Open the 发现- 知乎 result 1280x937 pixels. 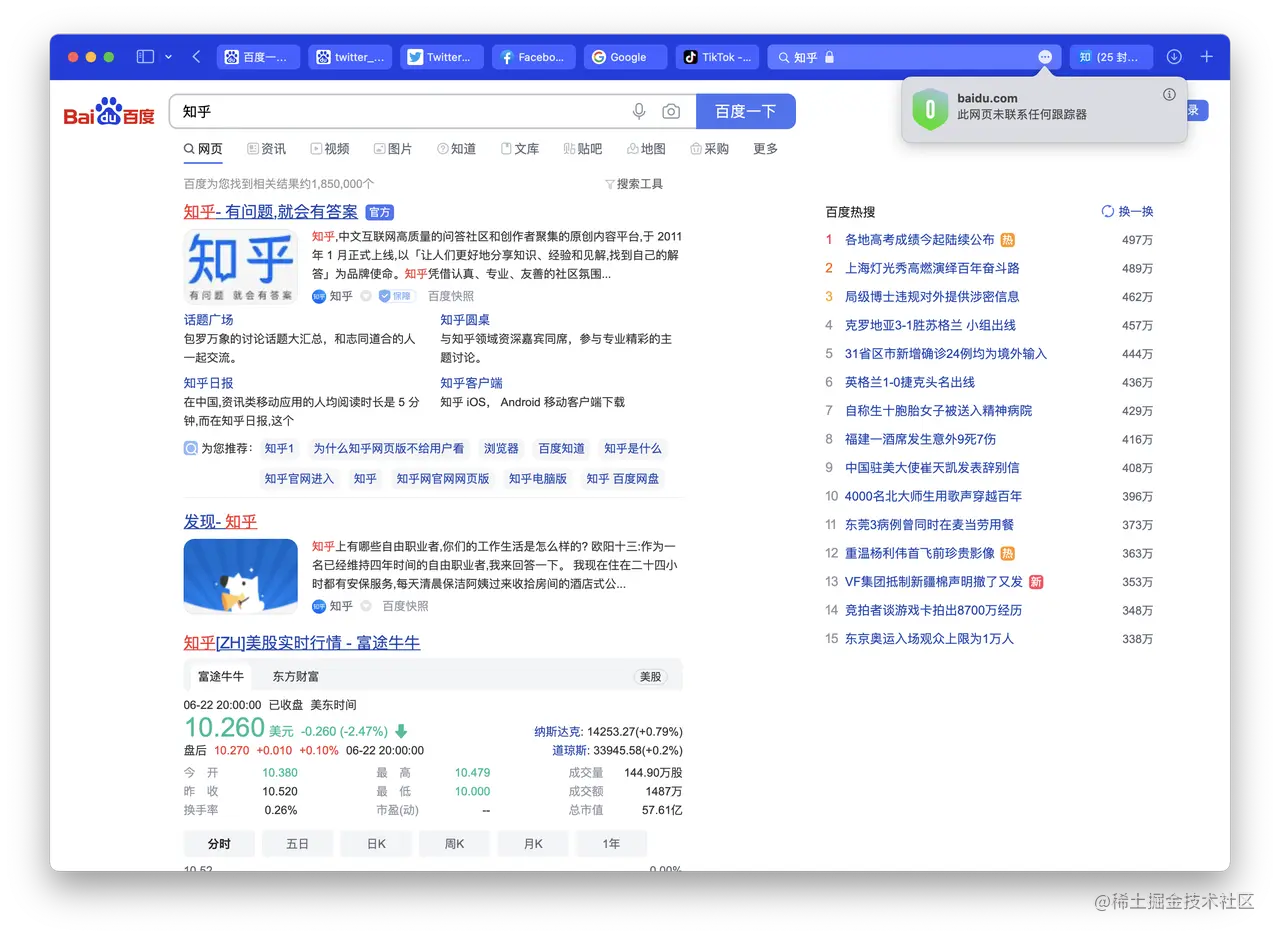(221, 522)
